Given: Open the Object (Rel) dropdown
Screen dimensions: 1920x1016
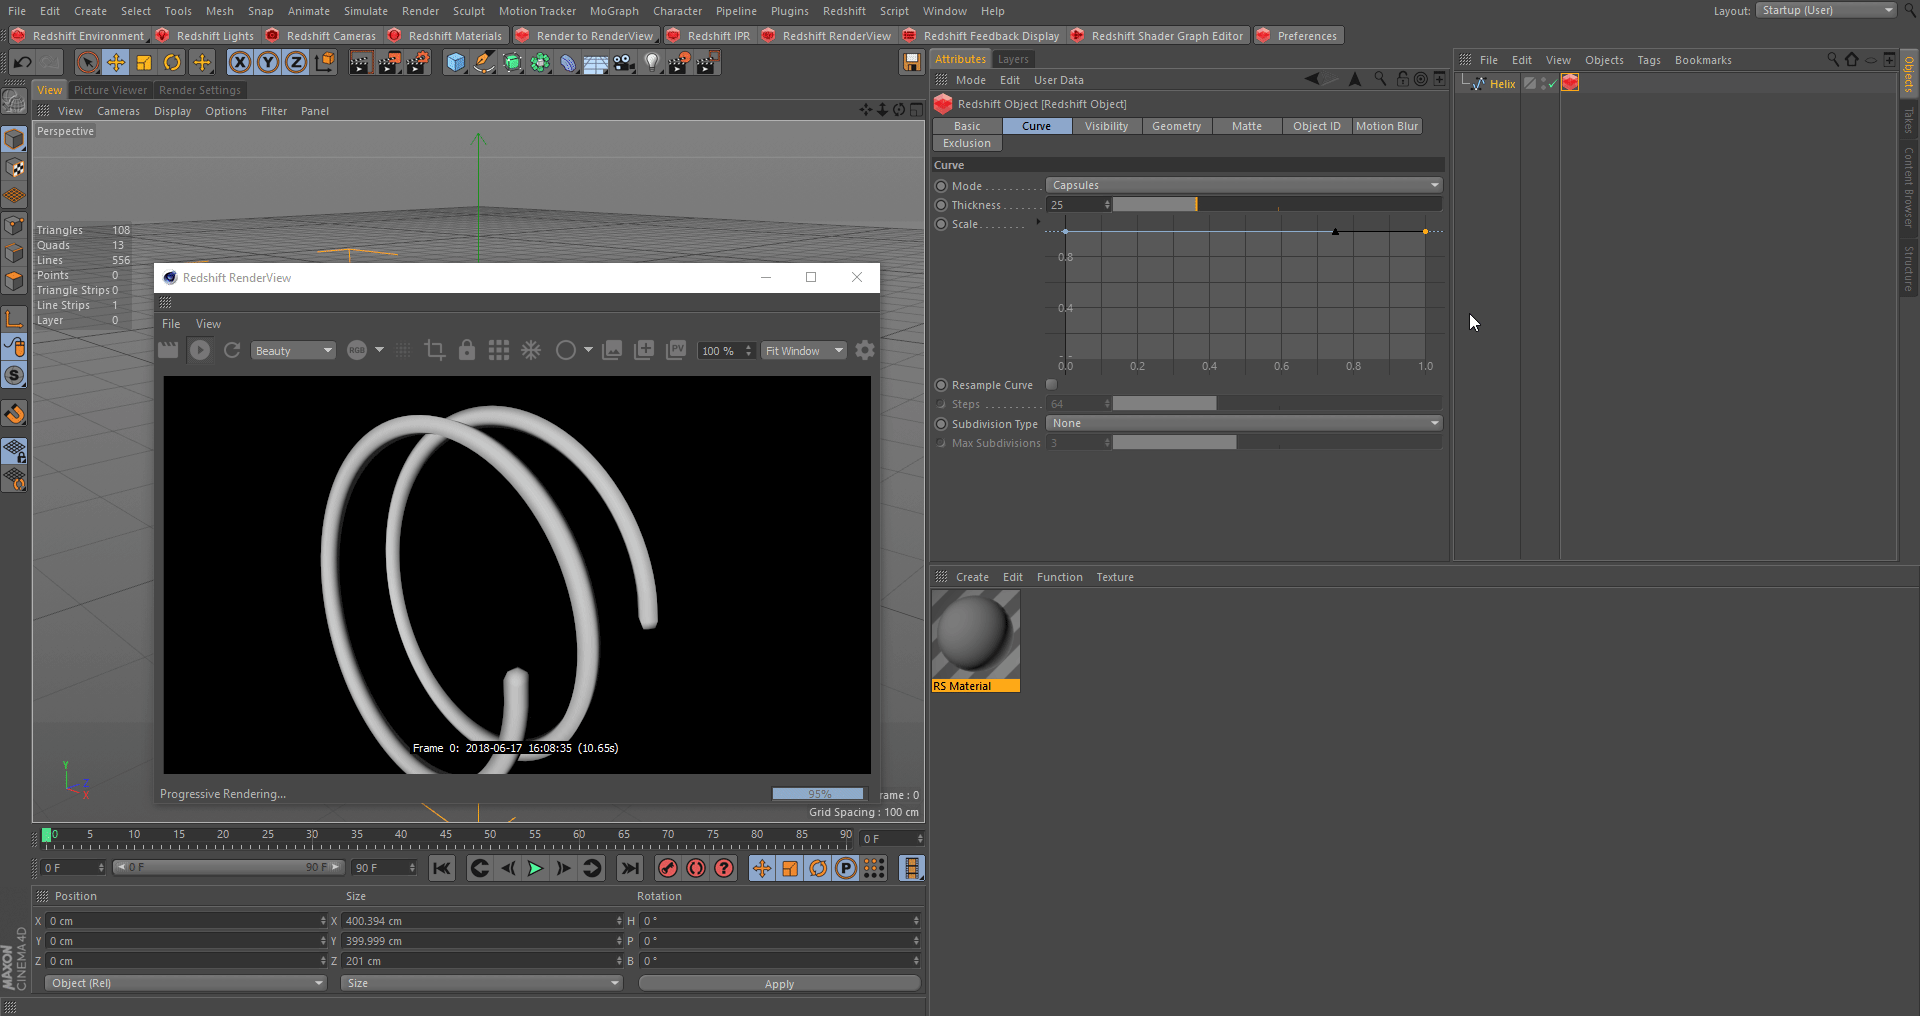Looking at the screenshot, I should point(186,983).
